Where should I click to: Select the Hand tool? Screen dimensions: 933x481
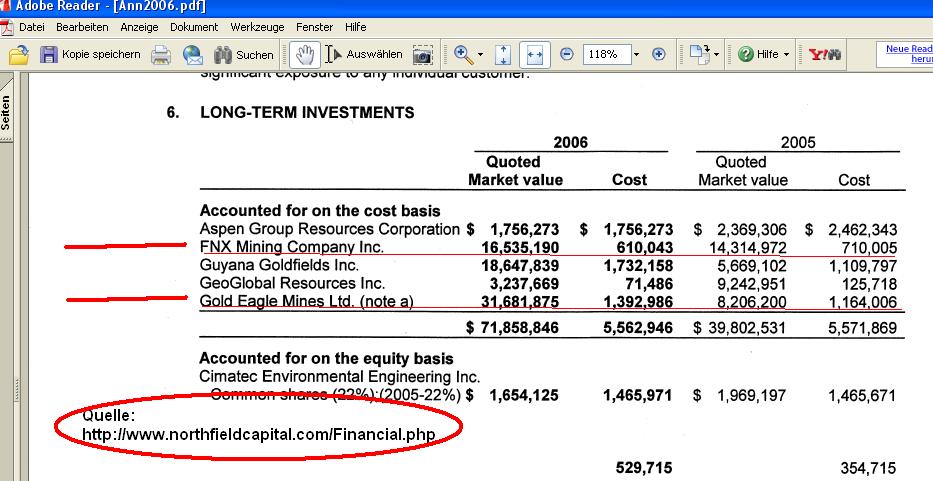click(305, 55)
